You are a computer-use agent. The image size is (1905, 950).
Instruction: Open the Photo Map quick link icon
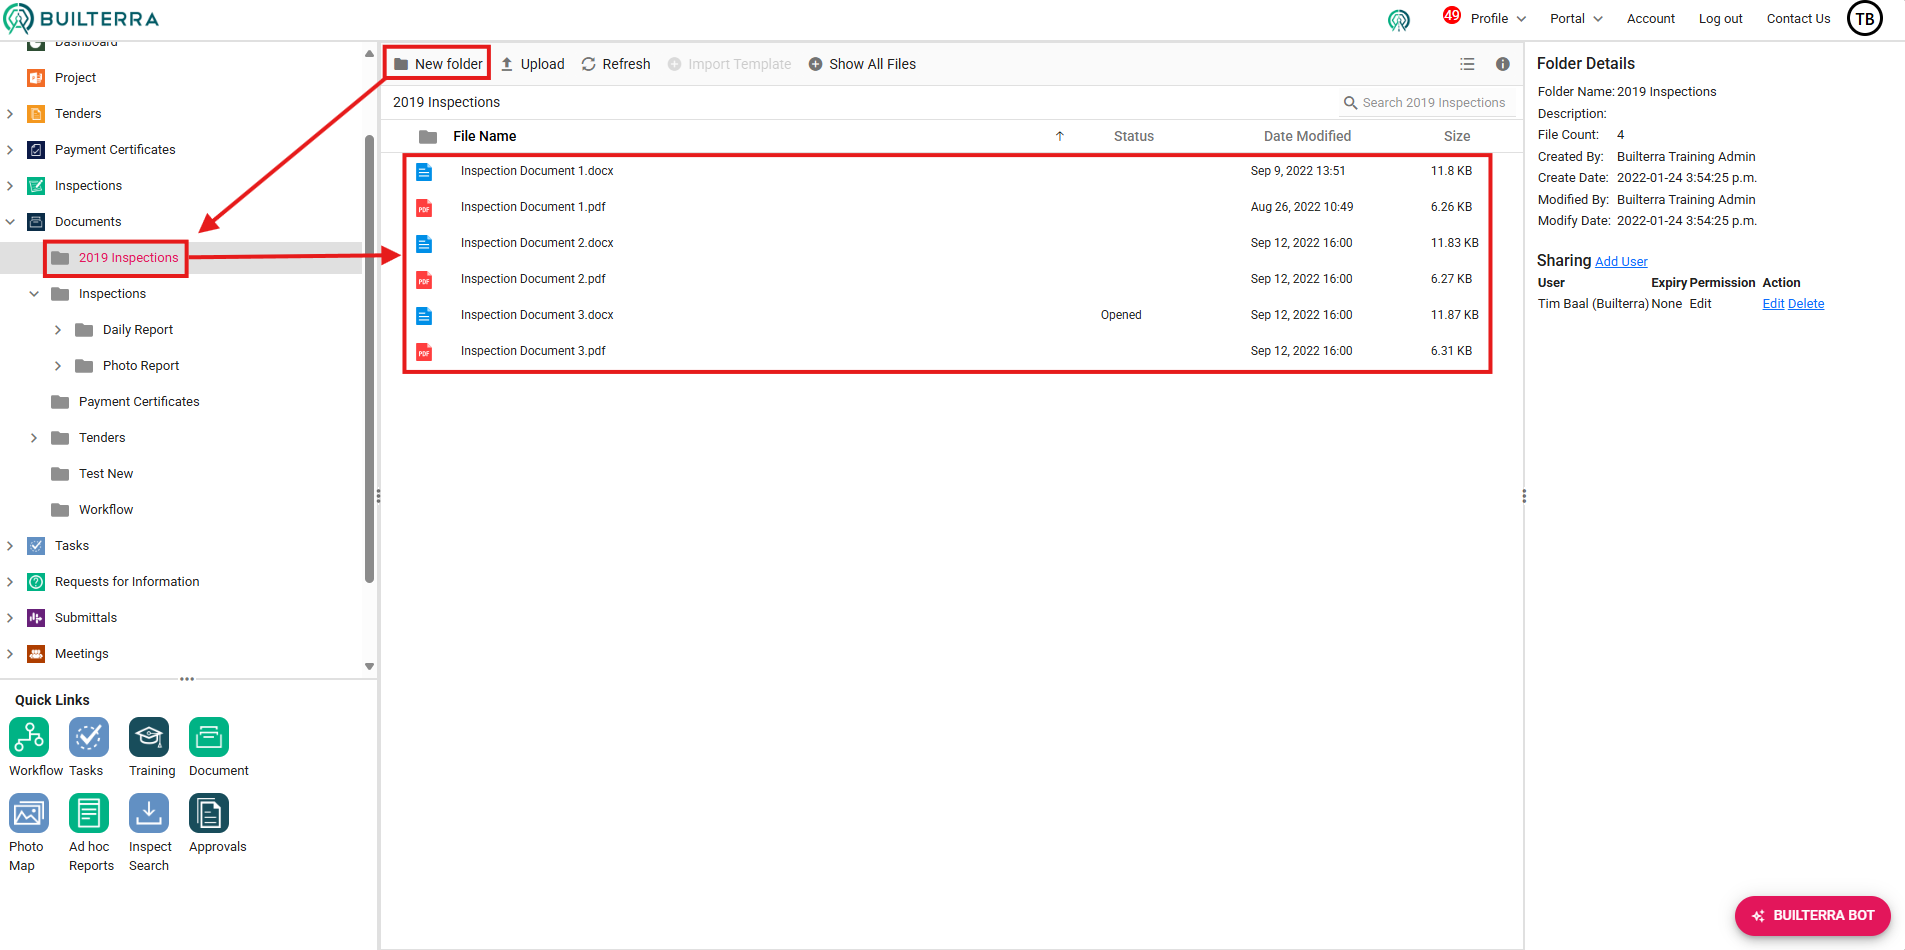[x=29, y=813]
